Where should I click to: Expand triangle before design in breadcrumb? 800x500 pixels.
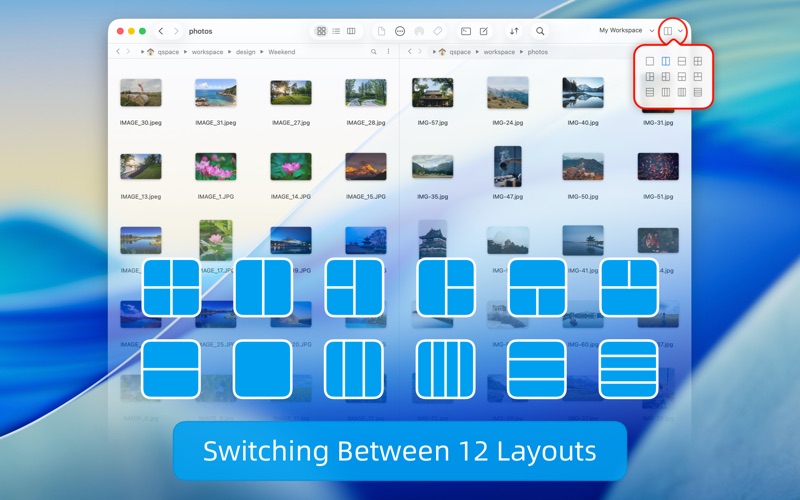tap(230, 52)
